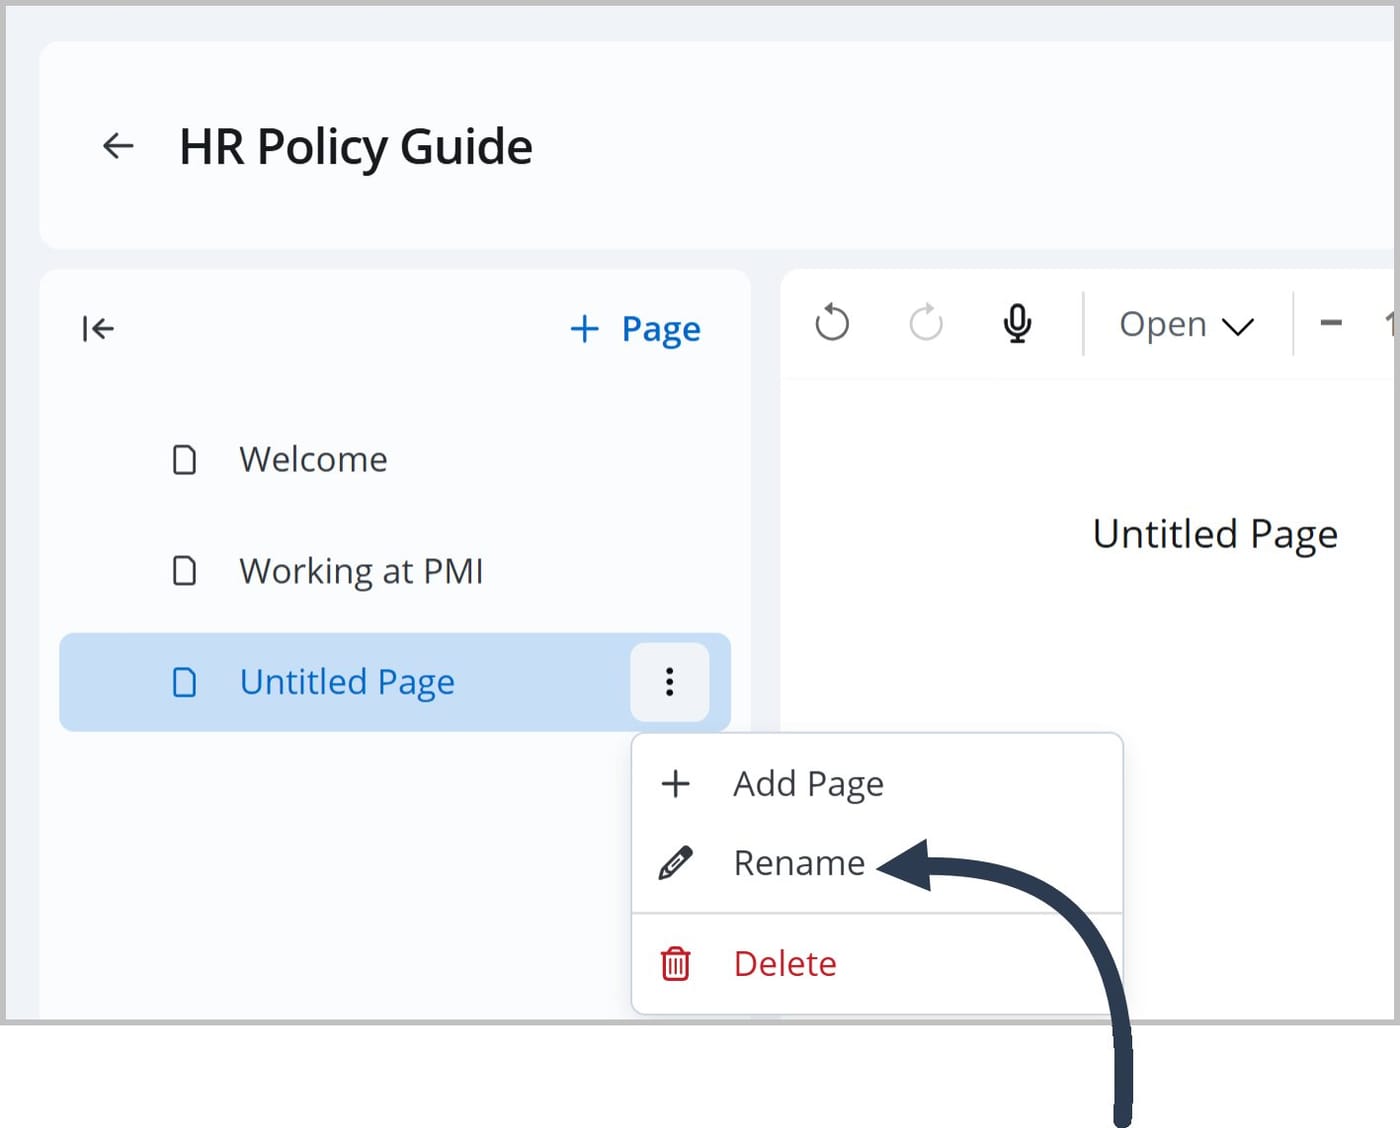Click the red trash icon beside Delete
Viewport: 1400px width, 1128px height.
(676, 963)
